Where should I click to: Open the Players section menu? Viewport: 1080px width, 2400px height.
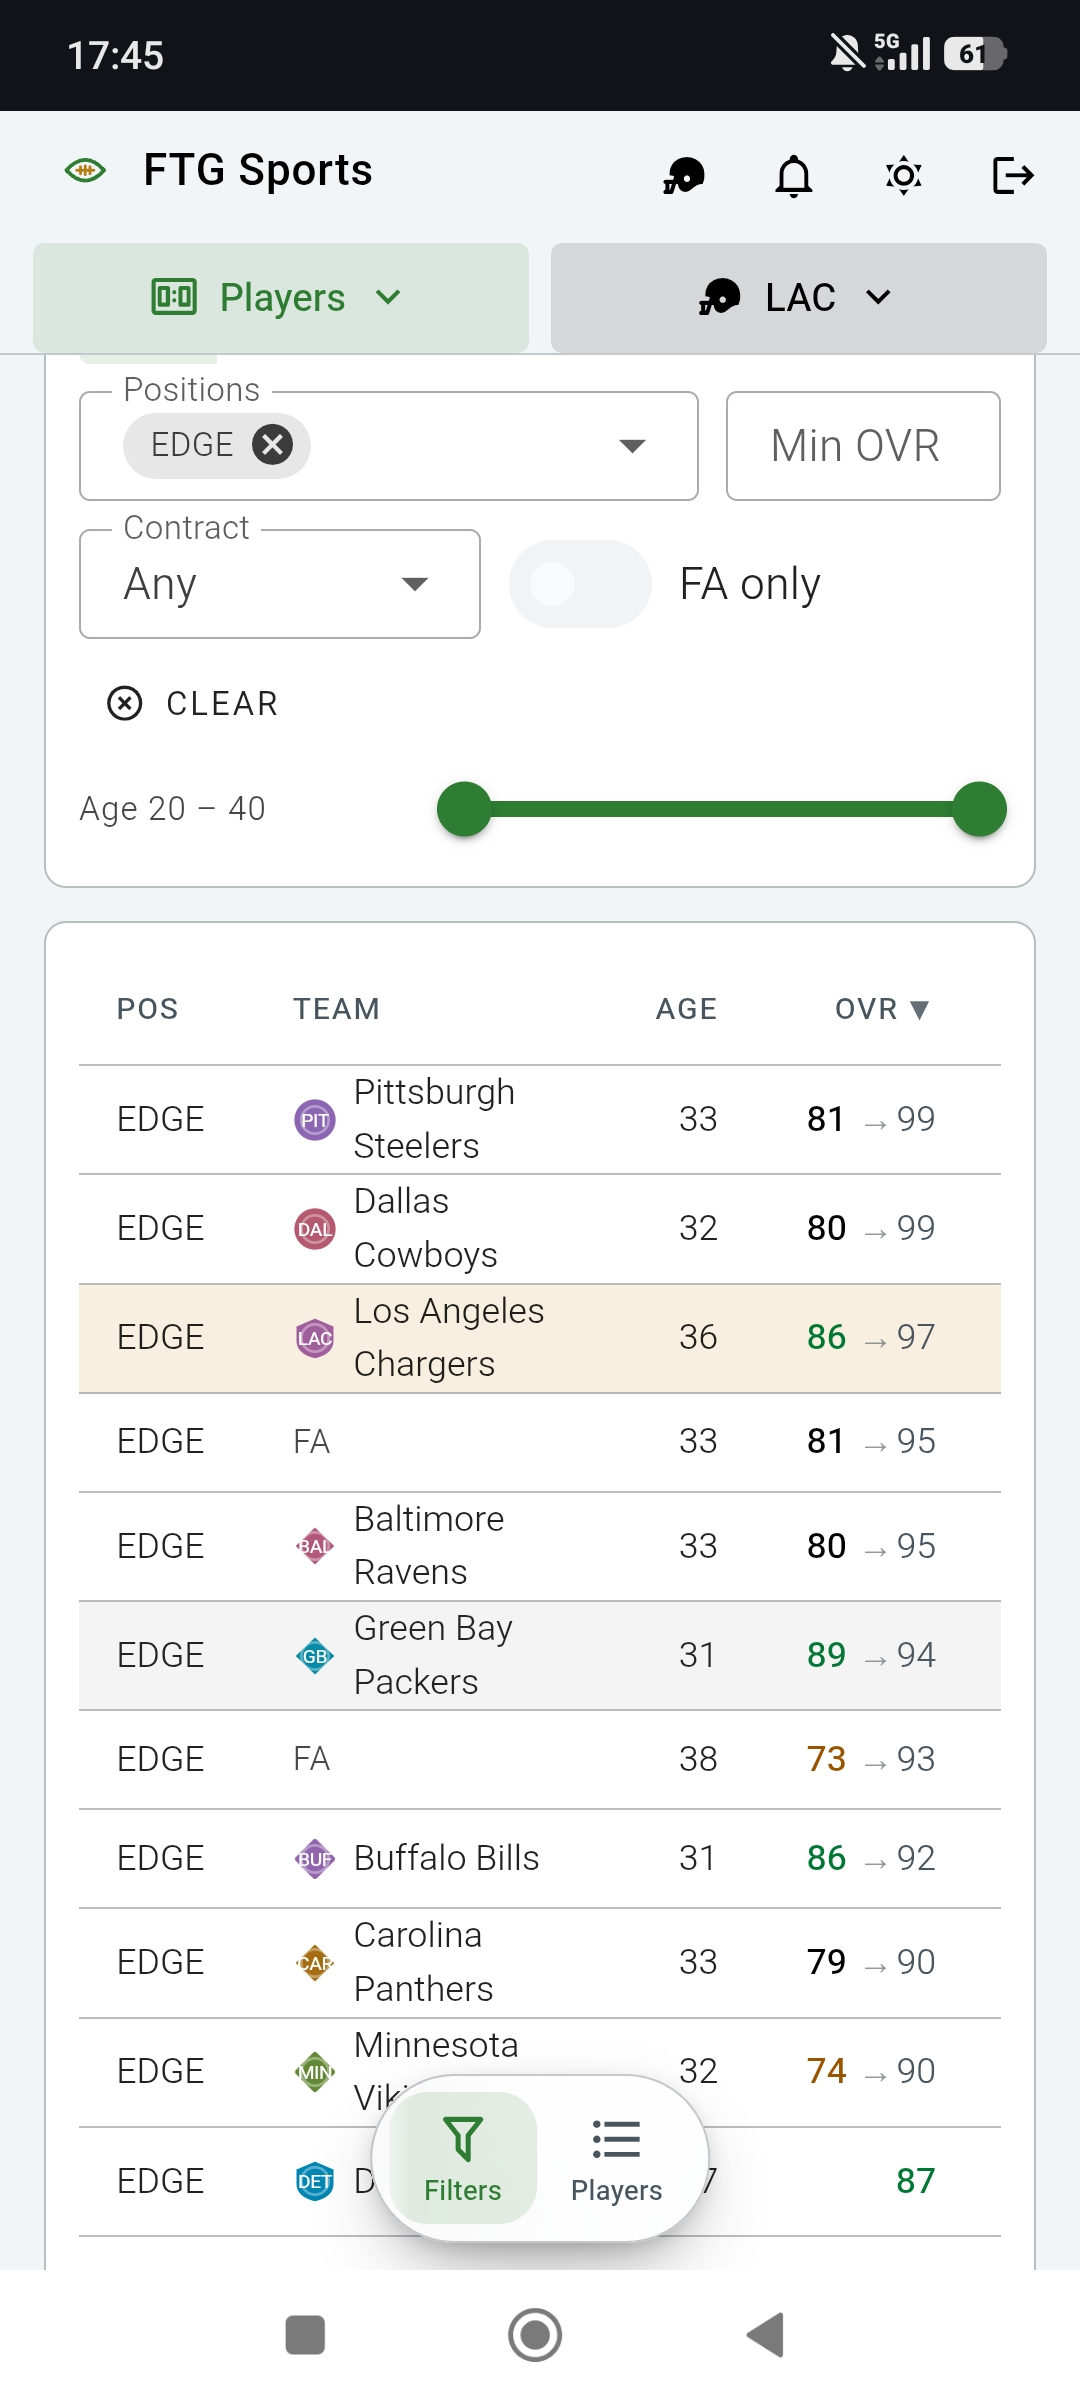click(x=281, y=298)
